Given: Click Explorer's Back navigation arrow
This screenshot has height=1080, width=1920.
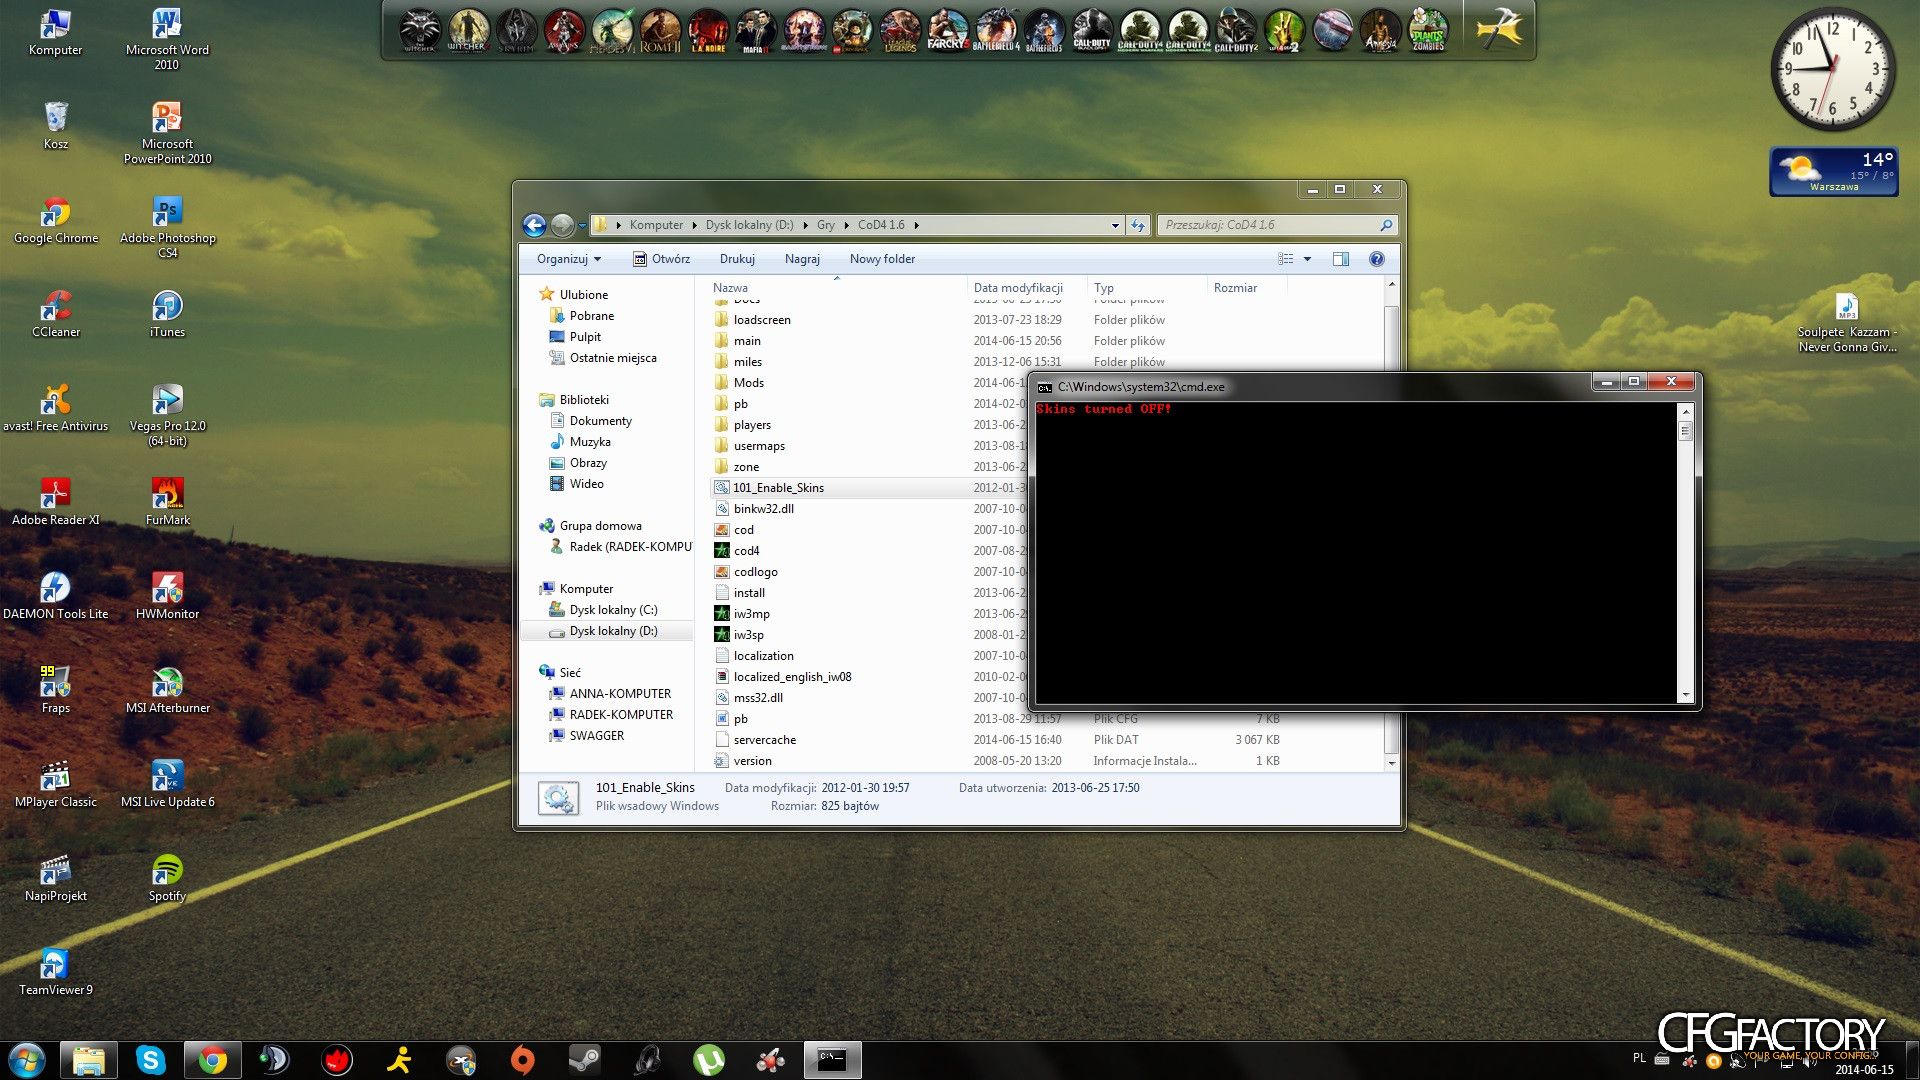Looking at the screenshot, I should click(x=535, y=225).
